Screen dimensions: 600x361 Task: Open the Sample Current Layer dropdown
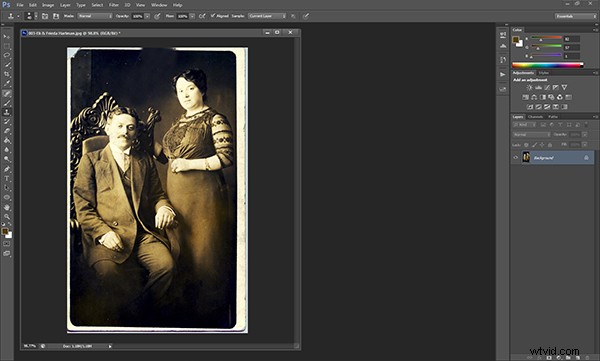tap(267, 16)
